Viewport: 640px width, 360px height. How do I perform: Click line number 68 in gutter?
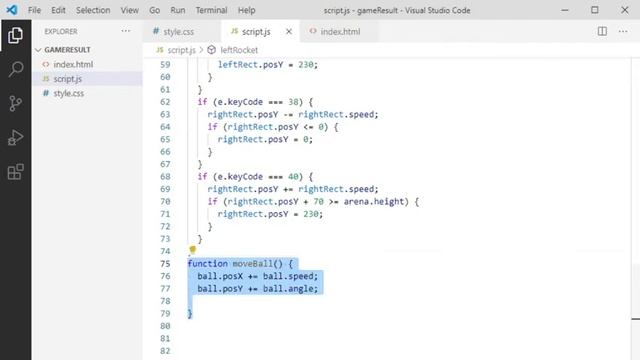click(x=165, y=177)
